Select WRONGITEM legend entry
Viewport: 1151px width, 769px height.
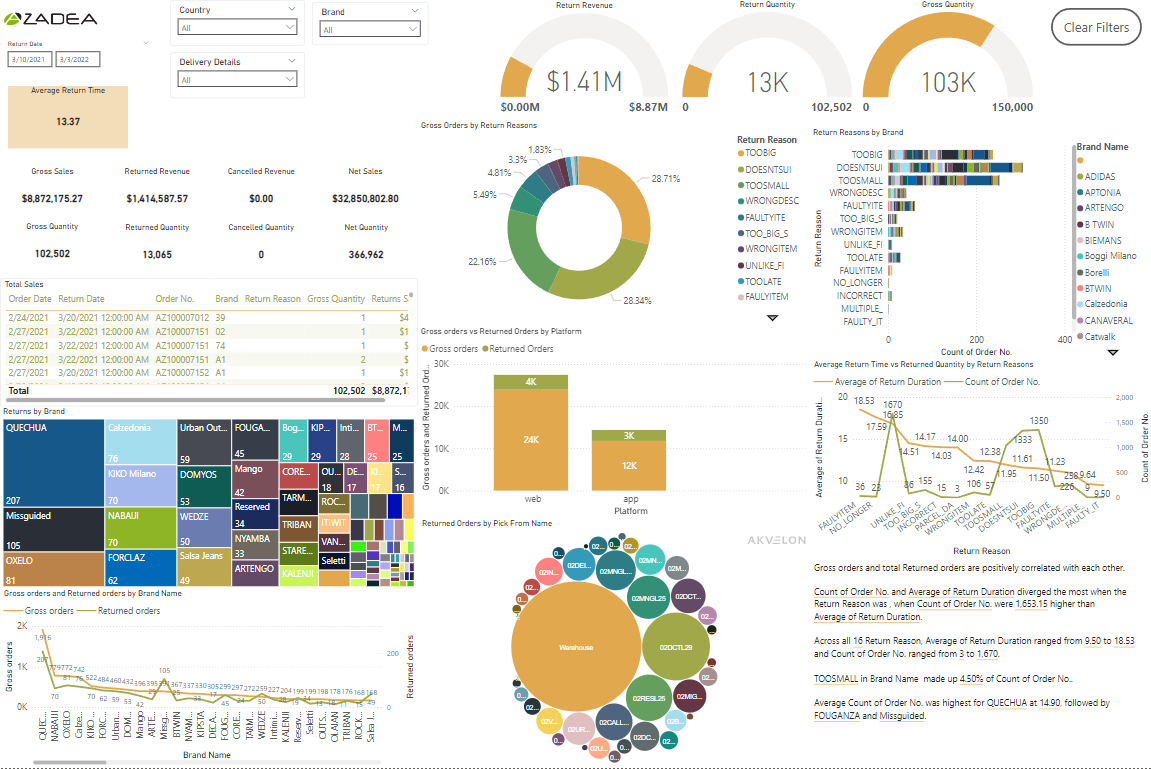point(767,249)
